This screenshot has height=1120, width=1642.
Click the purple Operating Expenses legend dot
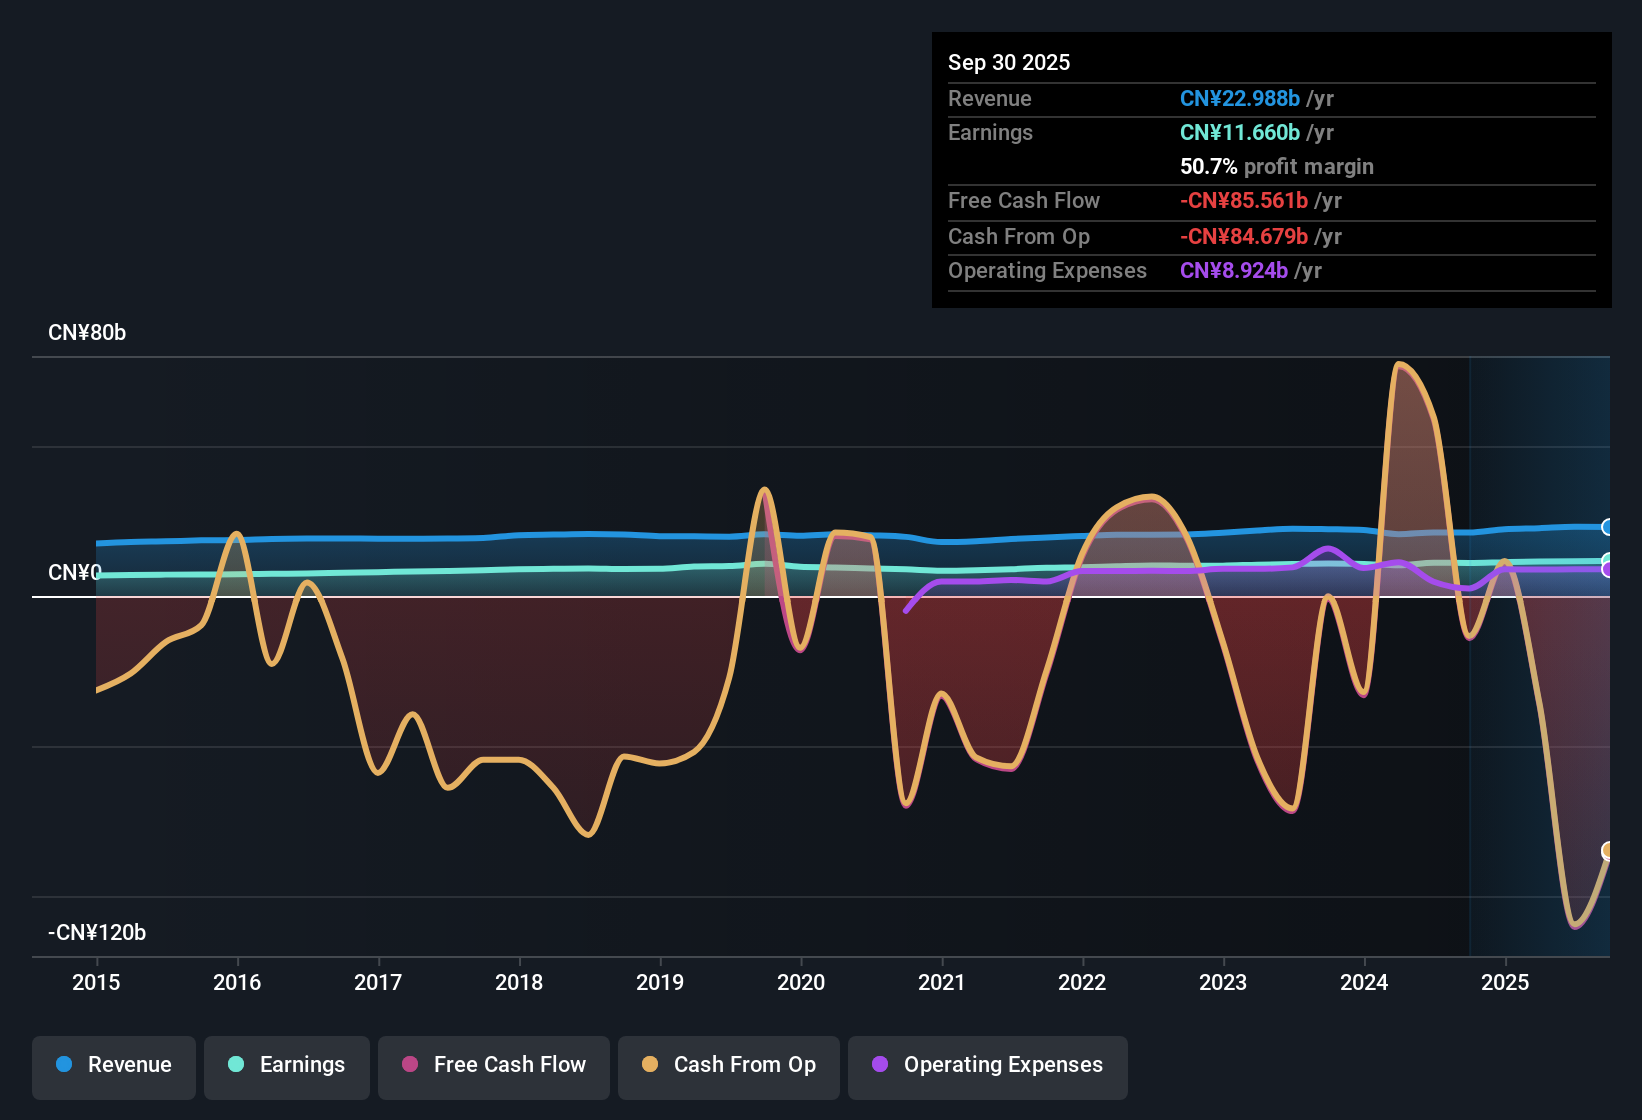click(879, 1065)
